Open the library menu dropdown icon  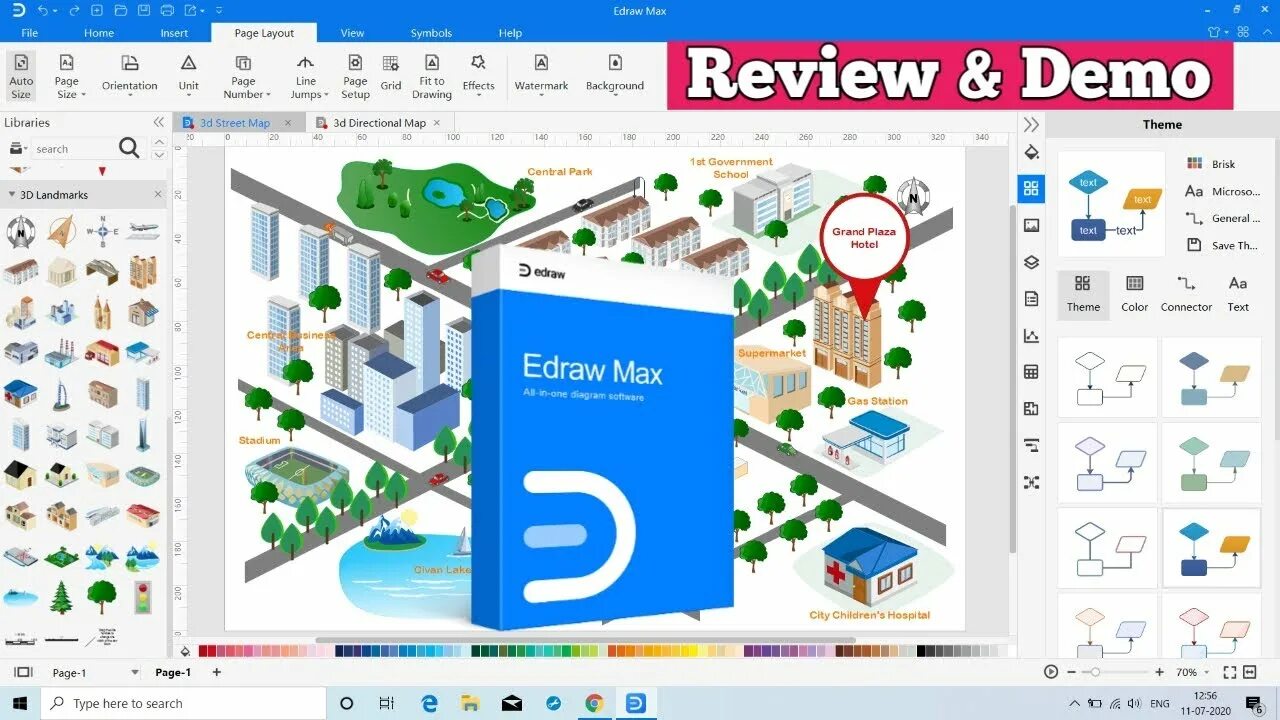[17, 149]
